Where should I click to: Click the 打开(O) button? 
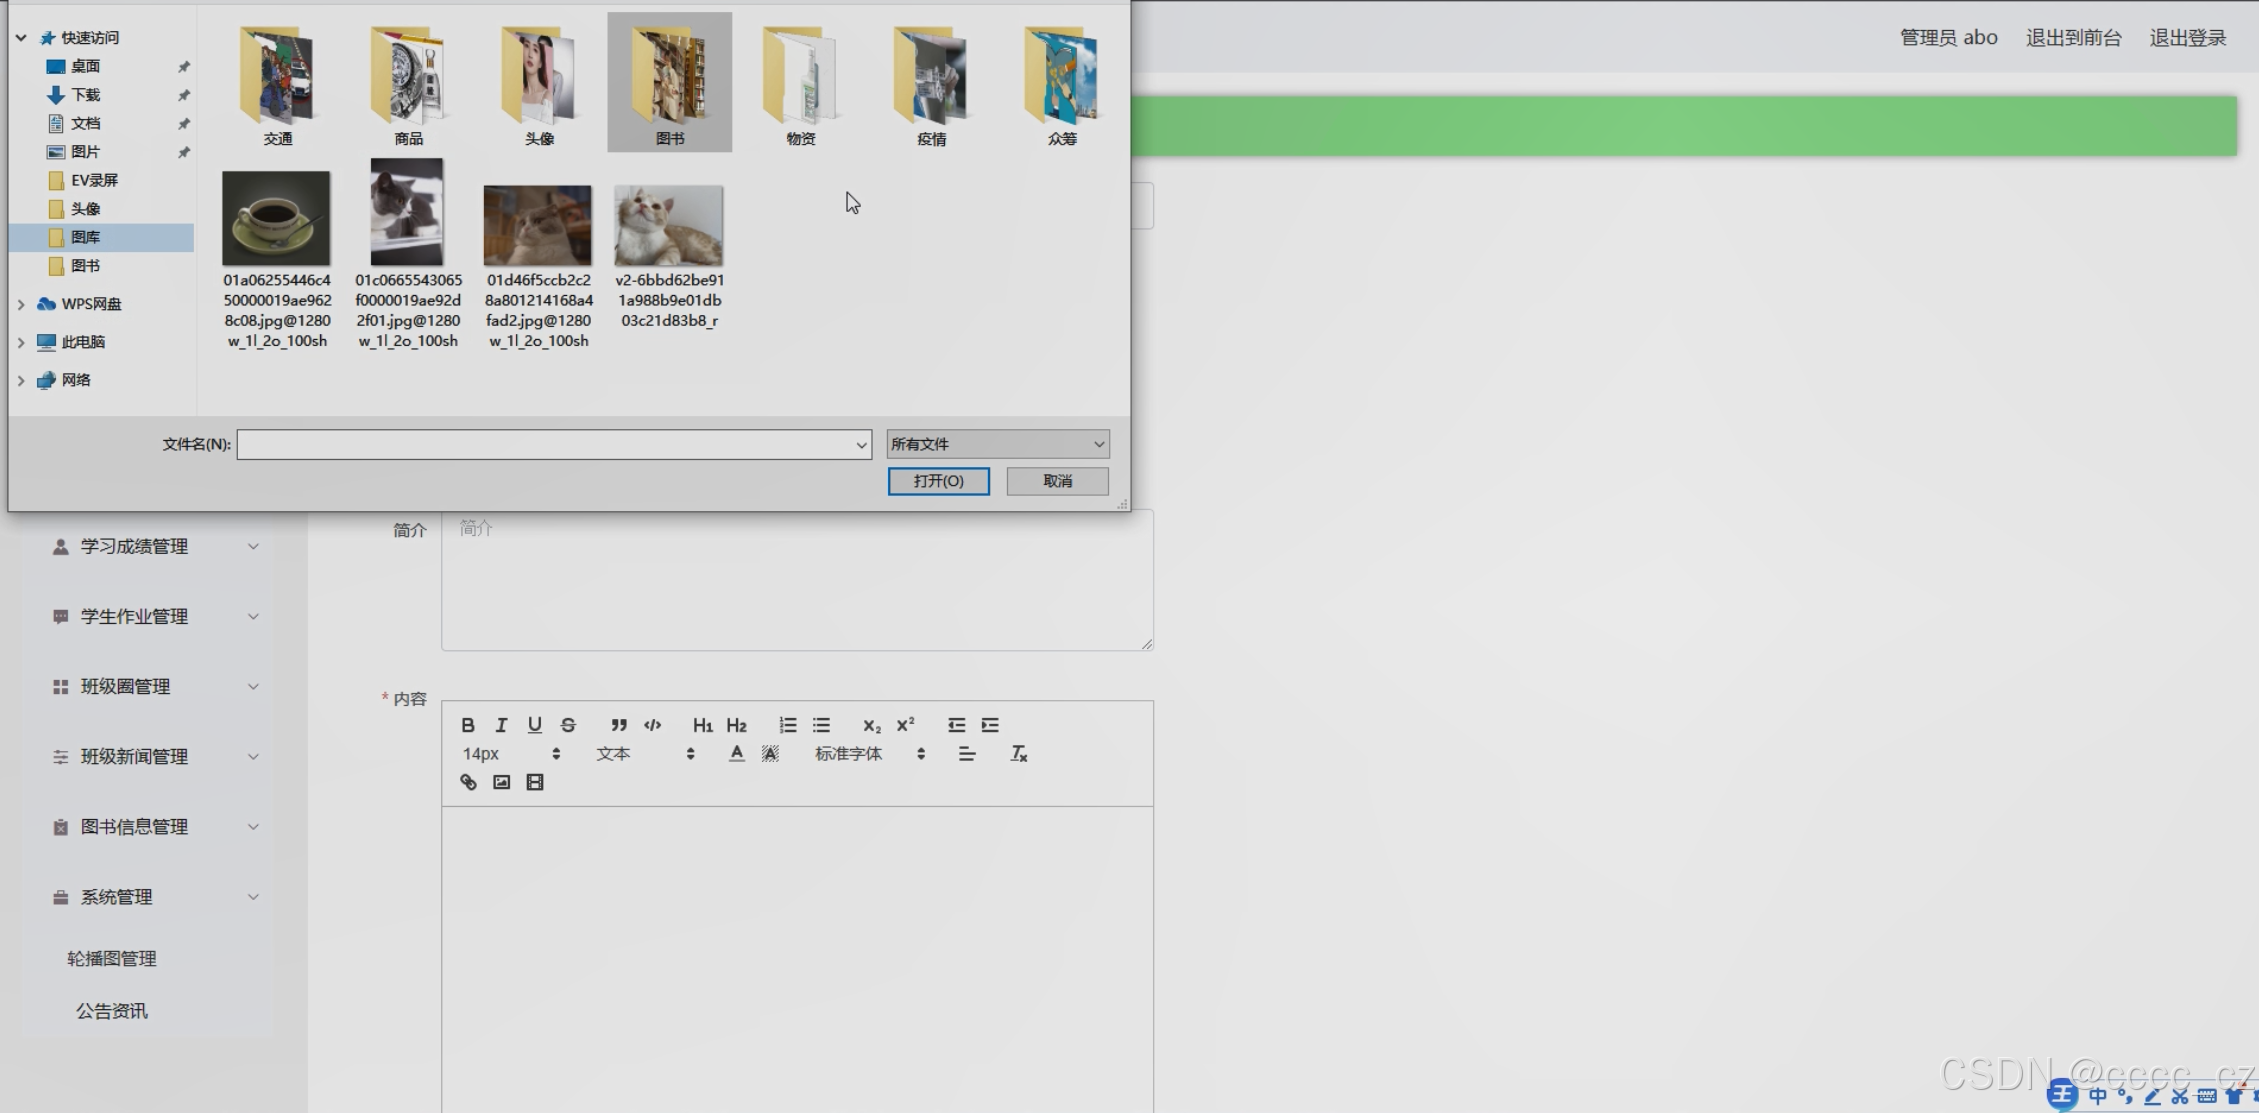(x=938, y=481)
